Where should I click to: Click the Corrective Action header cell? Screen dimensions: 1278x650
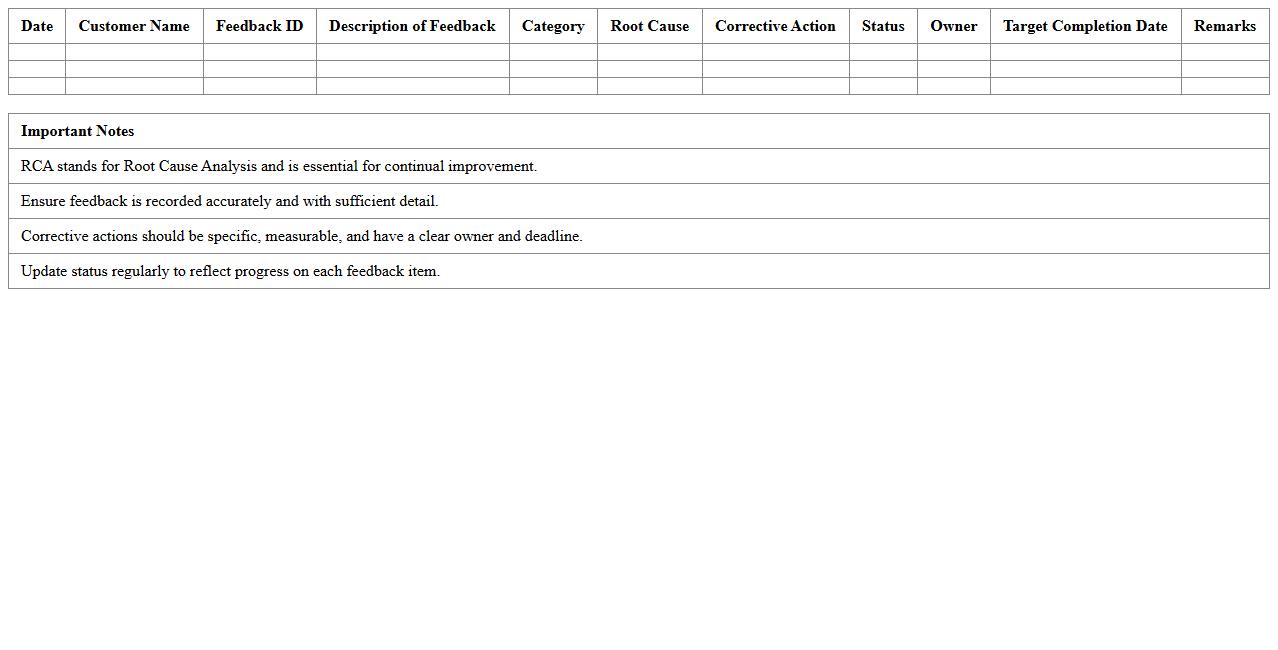(775, 26)
